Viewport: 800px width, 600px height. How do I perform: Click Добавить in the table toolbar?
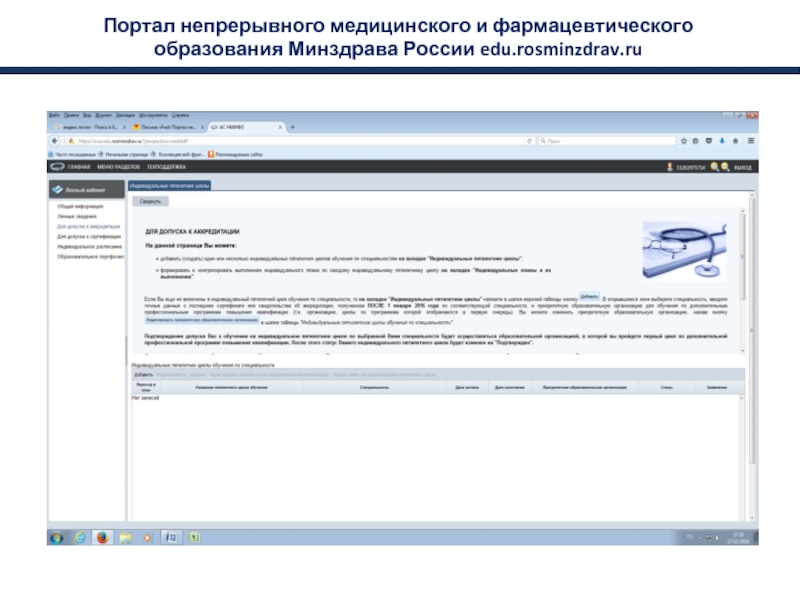[x=143, y=374]
